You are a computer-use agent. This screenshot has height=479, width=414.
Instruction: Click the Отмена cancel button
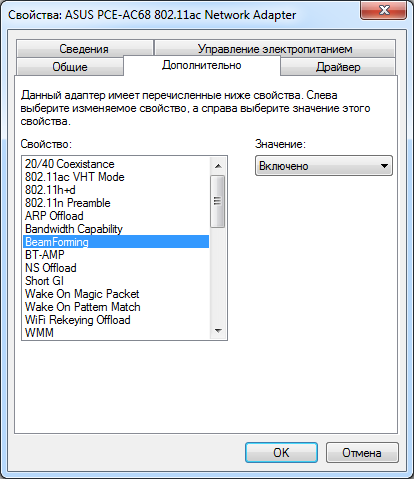click(362, 452)
